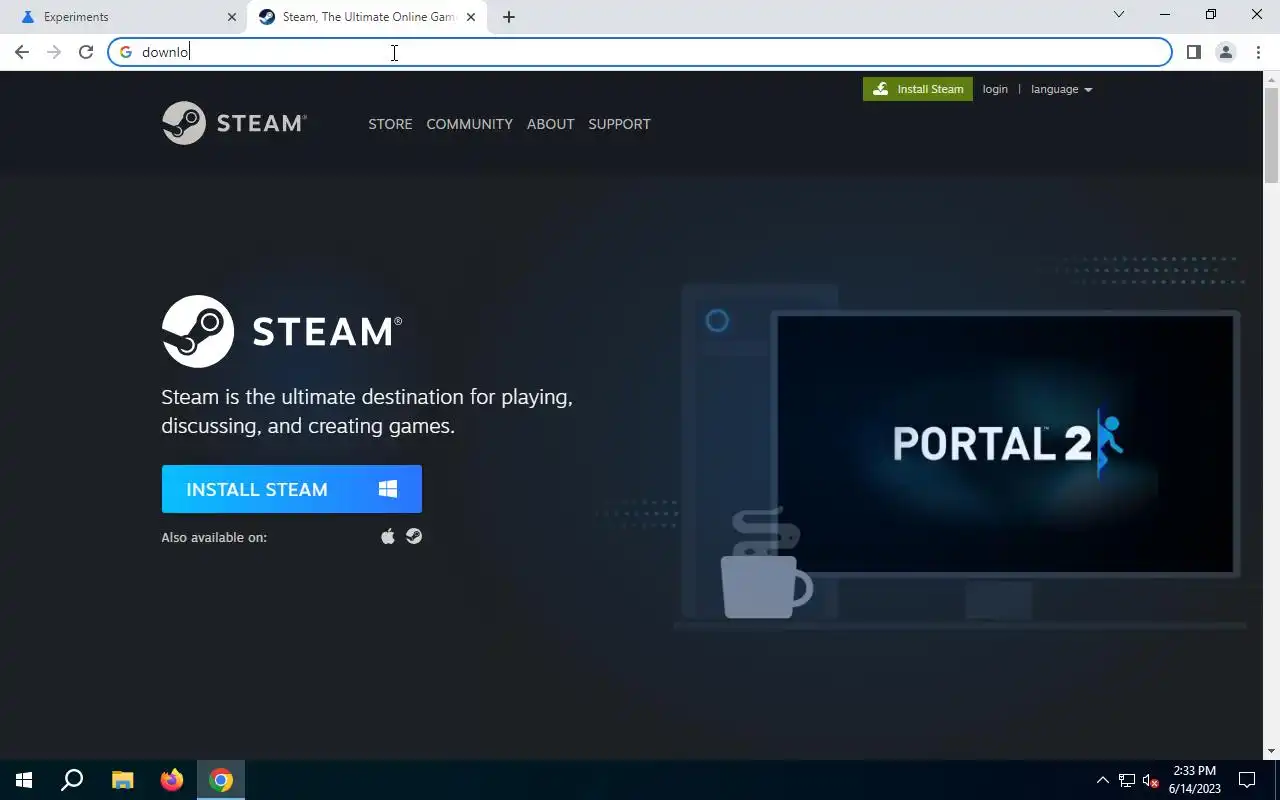
Task: Minimize the Chrome window
Action: (x=1165, y=14)
